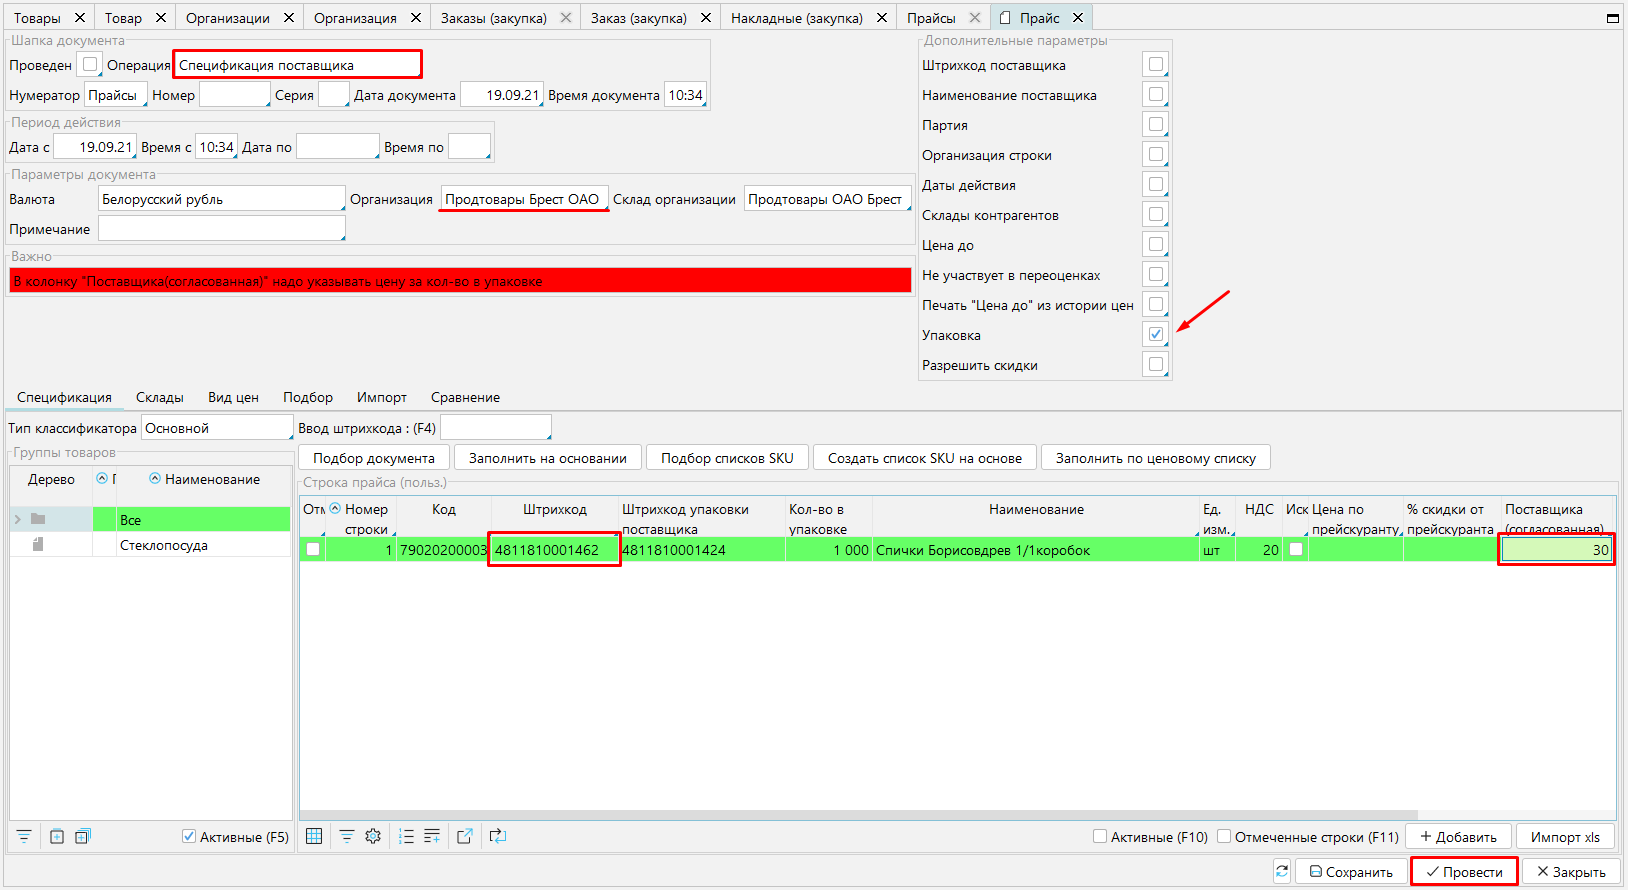Click the stacked squares plus icon under tree

pyautogui.click(x=82, y=837)
